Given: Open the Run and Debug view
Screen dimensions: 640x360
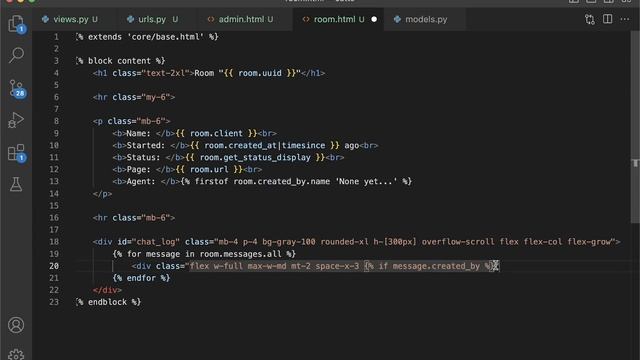Looking at the screenshot, I should point(16,120).
